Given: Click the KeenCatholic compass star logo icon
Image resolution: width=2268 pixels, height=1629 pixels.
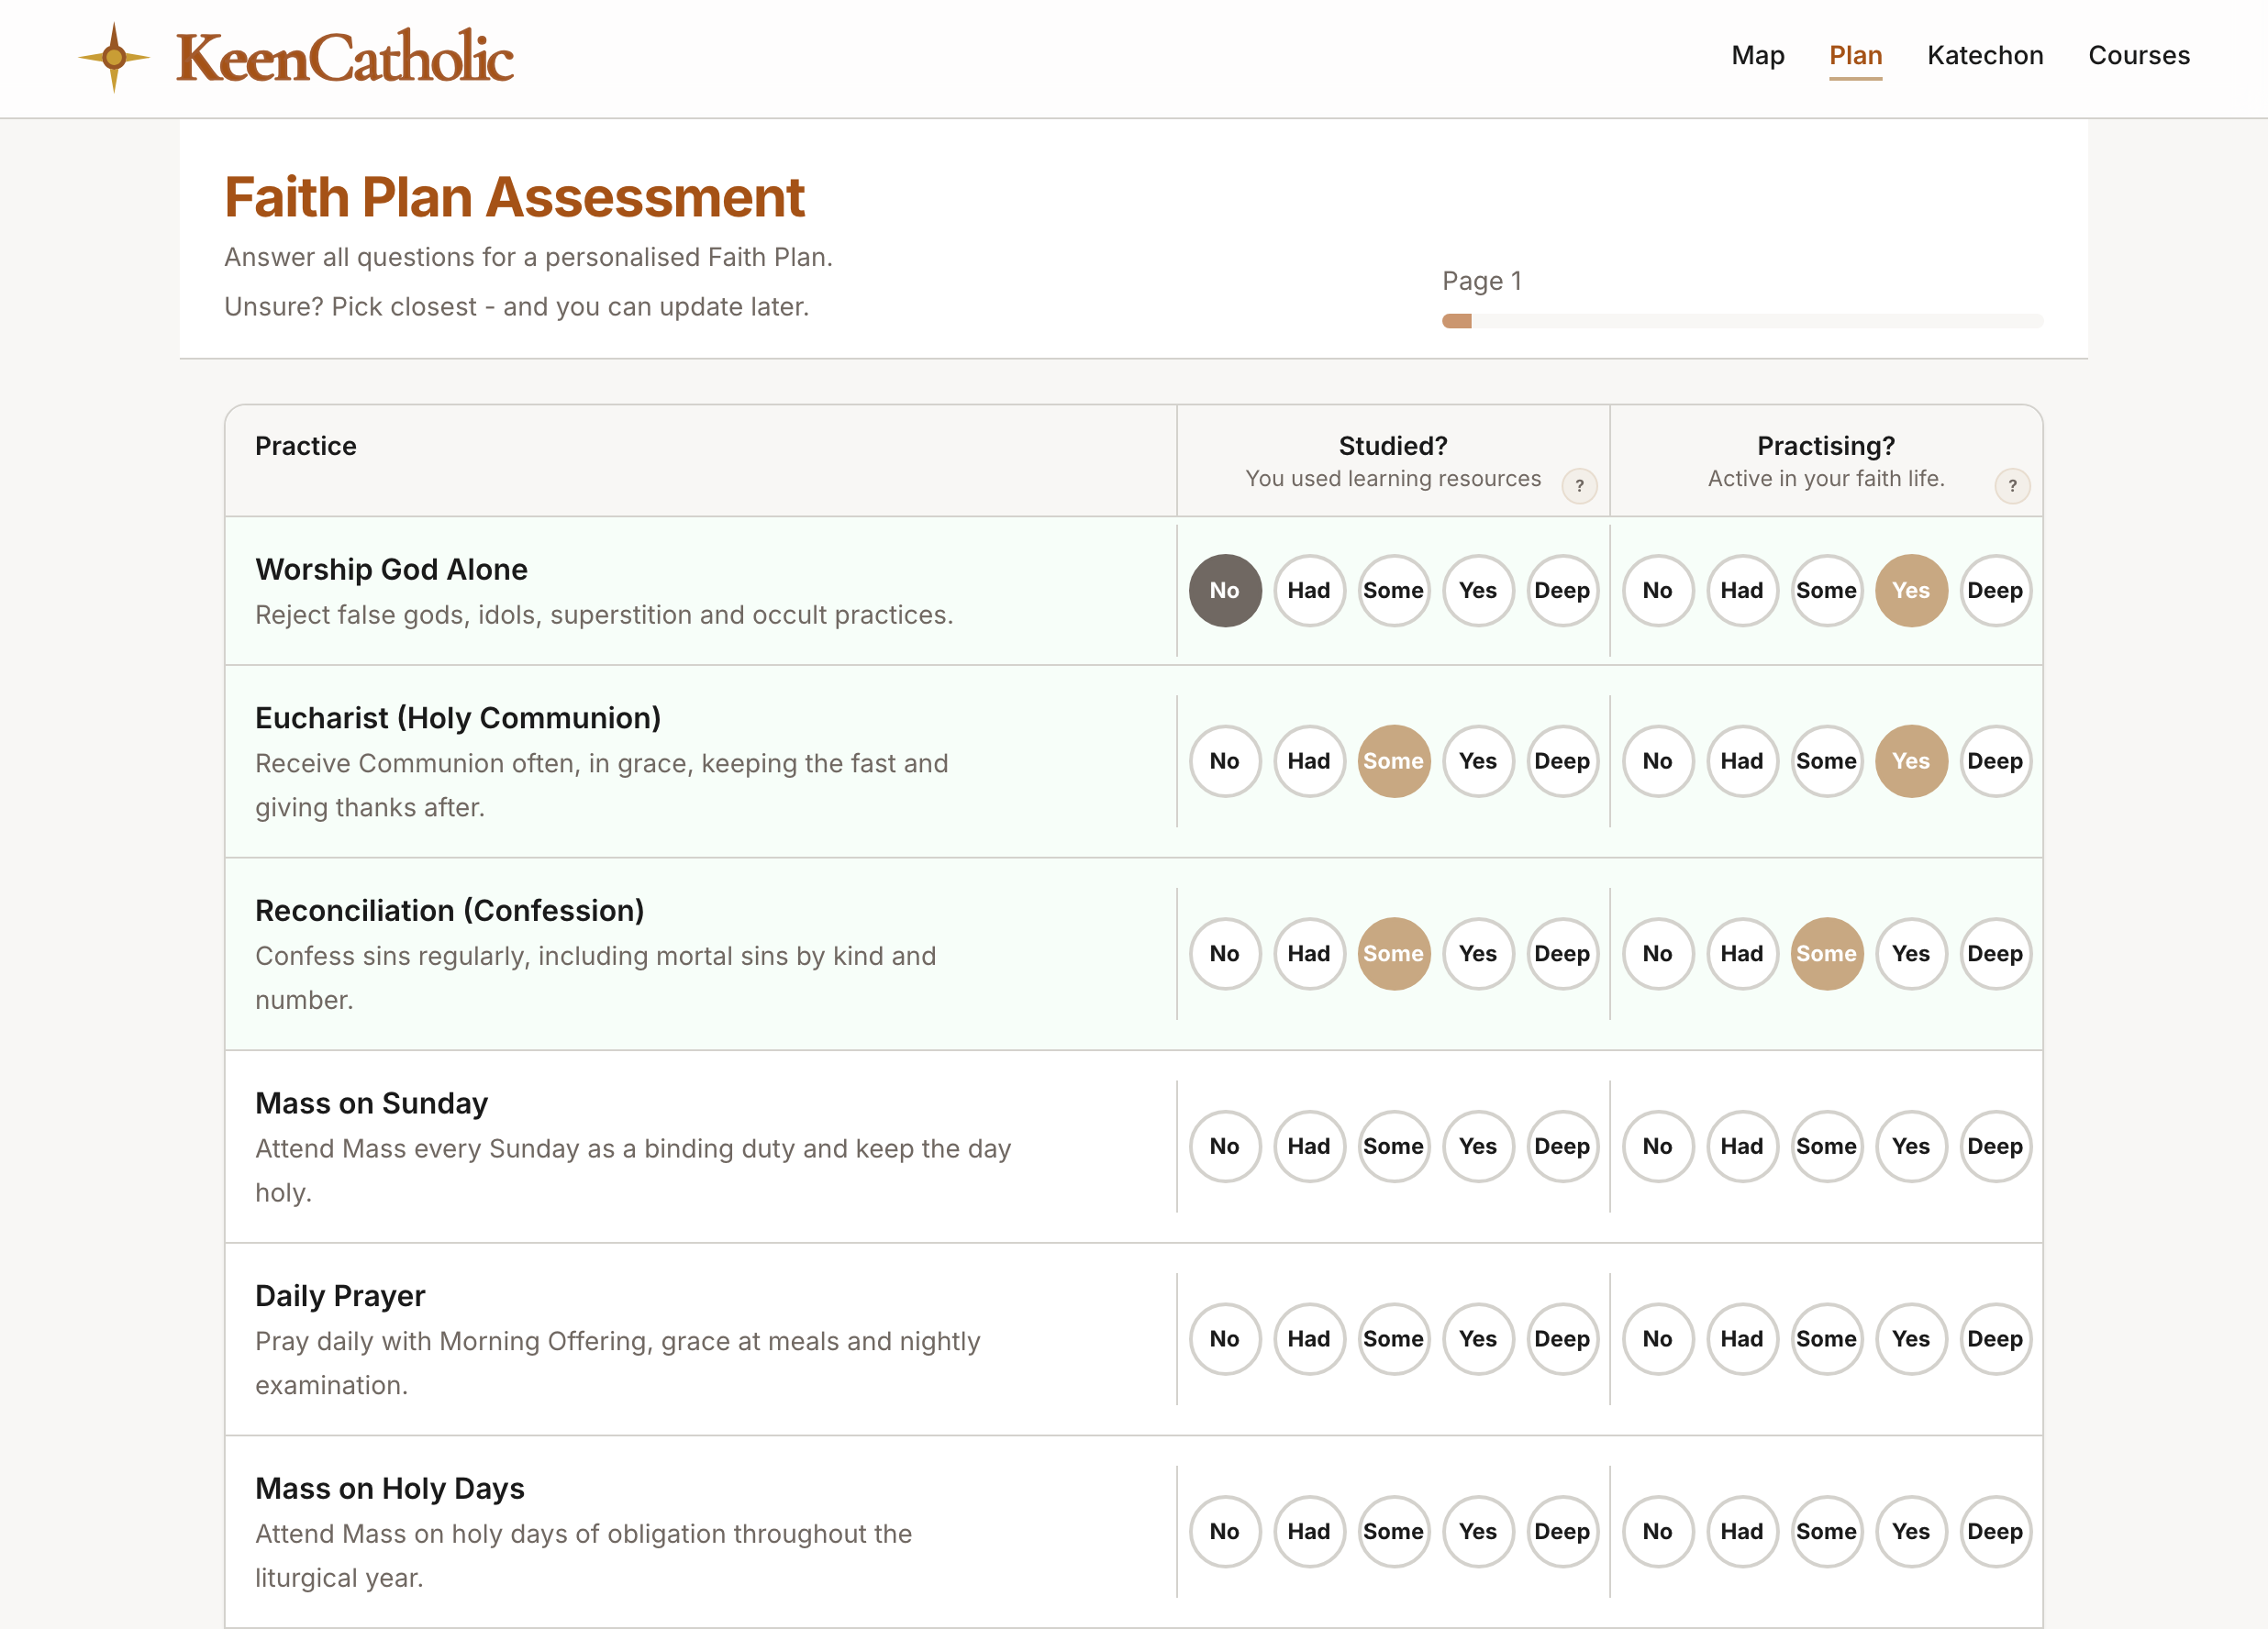Looking at the screenshot, I should point(114,57).
